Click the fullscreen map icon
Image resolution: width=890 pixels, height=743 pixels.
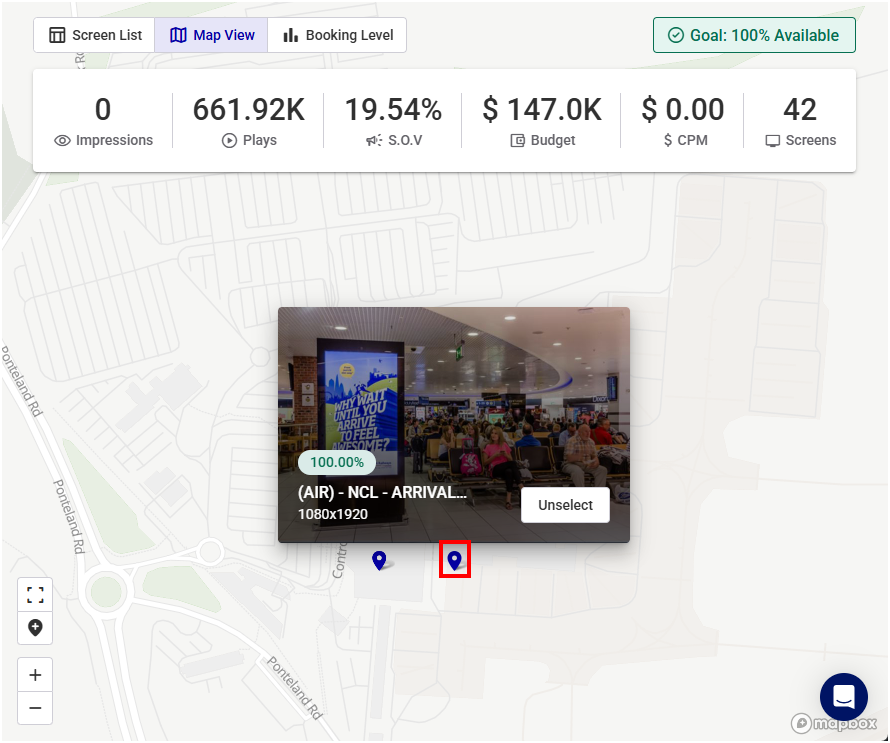[x=35, y=595]
